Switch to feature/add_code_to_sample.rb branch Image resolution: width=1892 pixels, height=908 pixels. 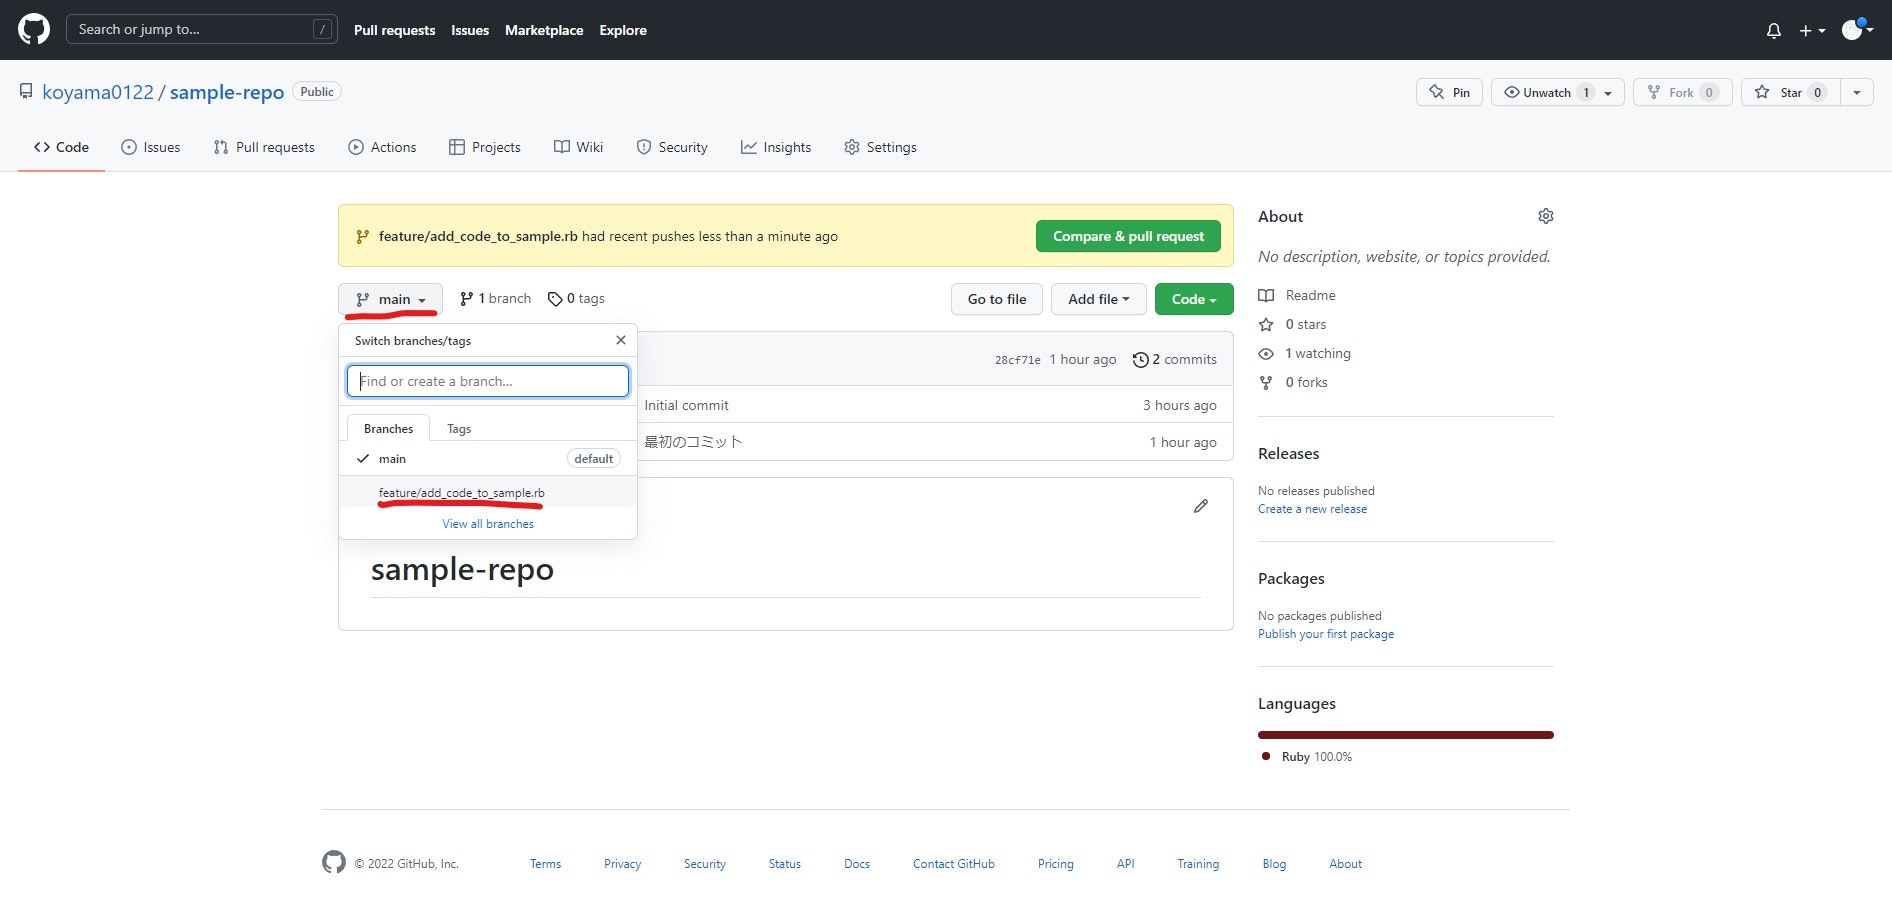coord(488,492)
